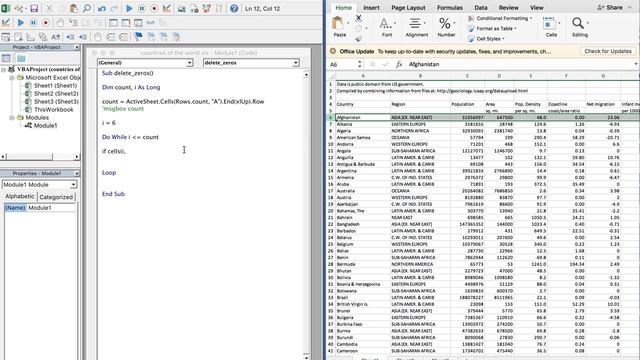The height and width of the screenshot is (360, 640).
Task: Open the delete_zeros procedure dropdown
Action: (x=296, y=63)
